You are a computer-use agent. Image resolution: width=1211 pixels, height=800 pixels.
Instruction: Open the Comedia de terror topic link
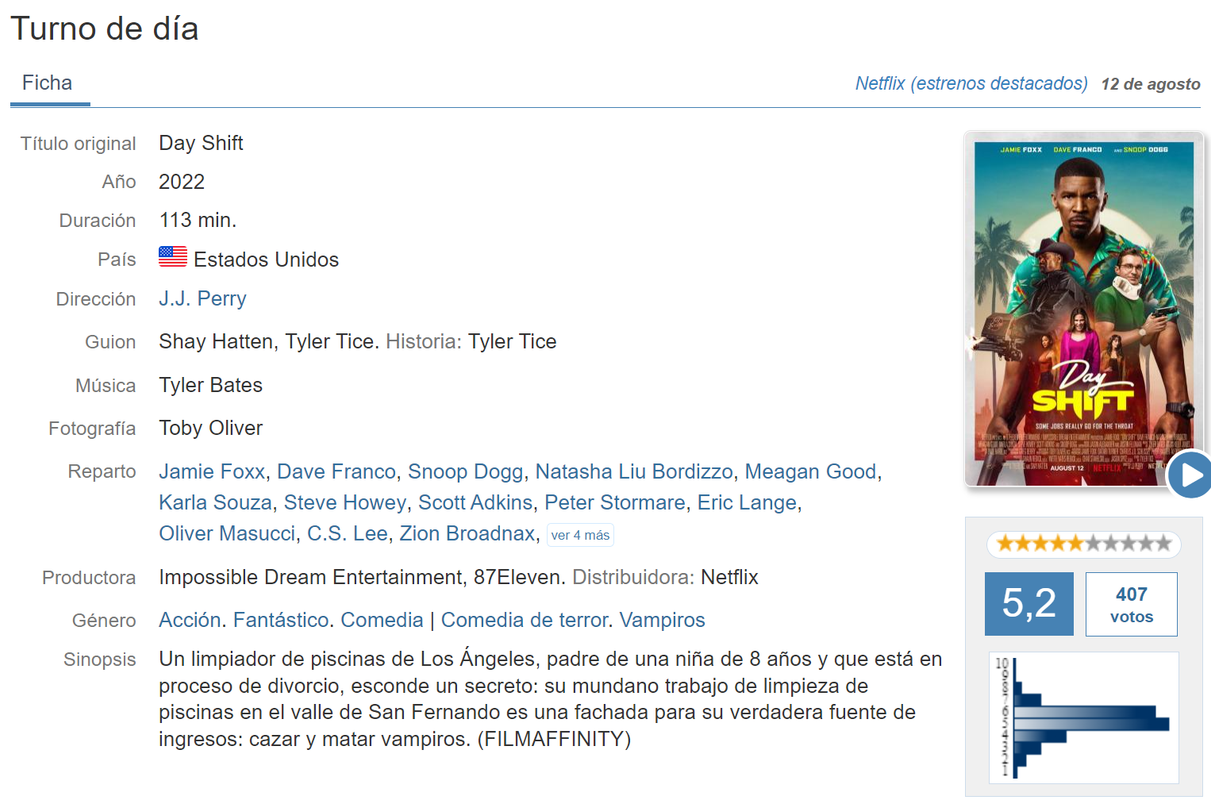pos(524,620)
